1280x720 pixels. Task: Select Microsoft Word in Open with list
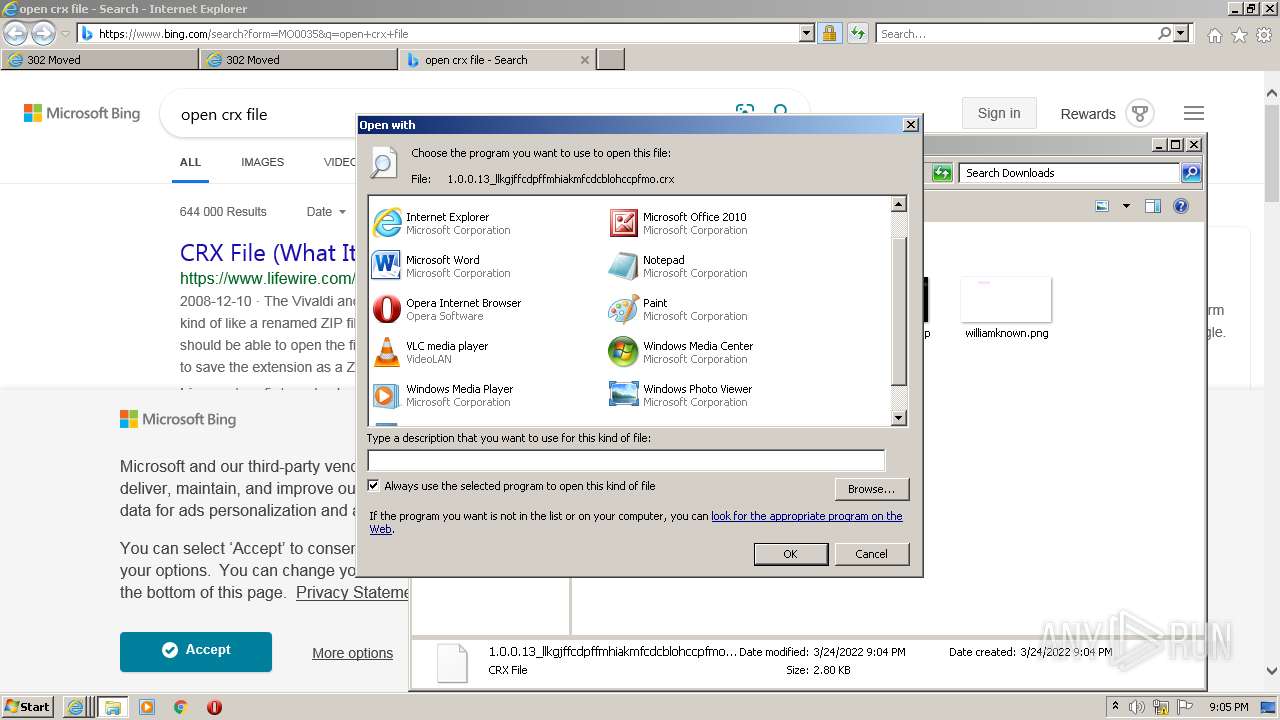(x=441, y=266)
